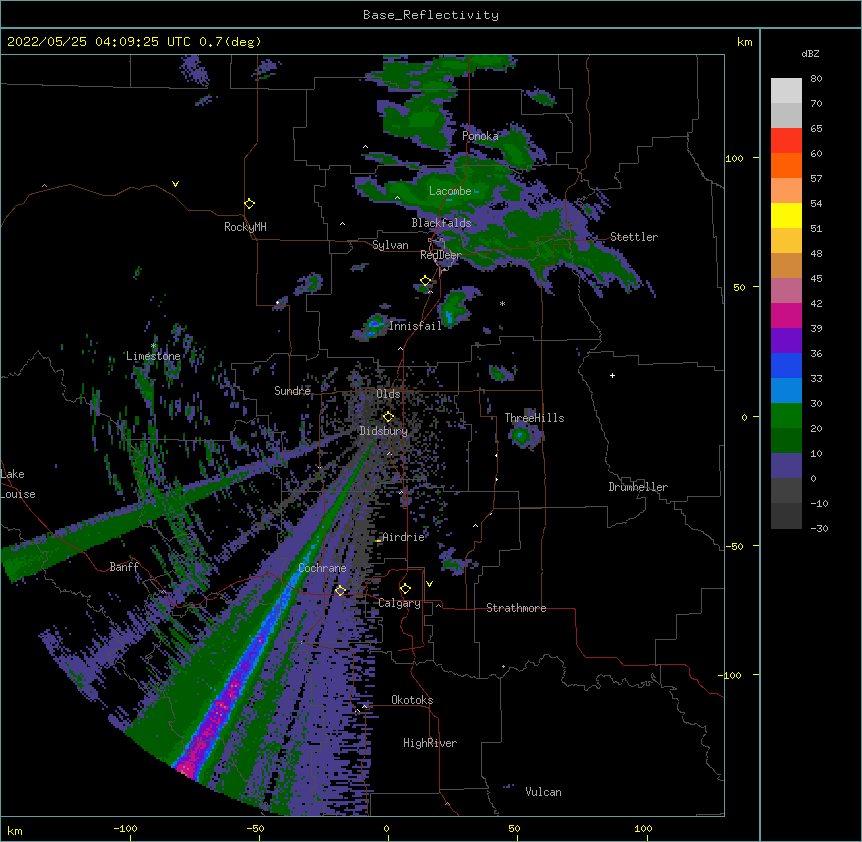Click the Airdrie label
Screen dimensions: 862x842
(x=403, y=537)
